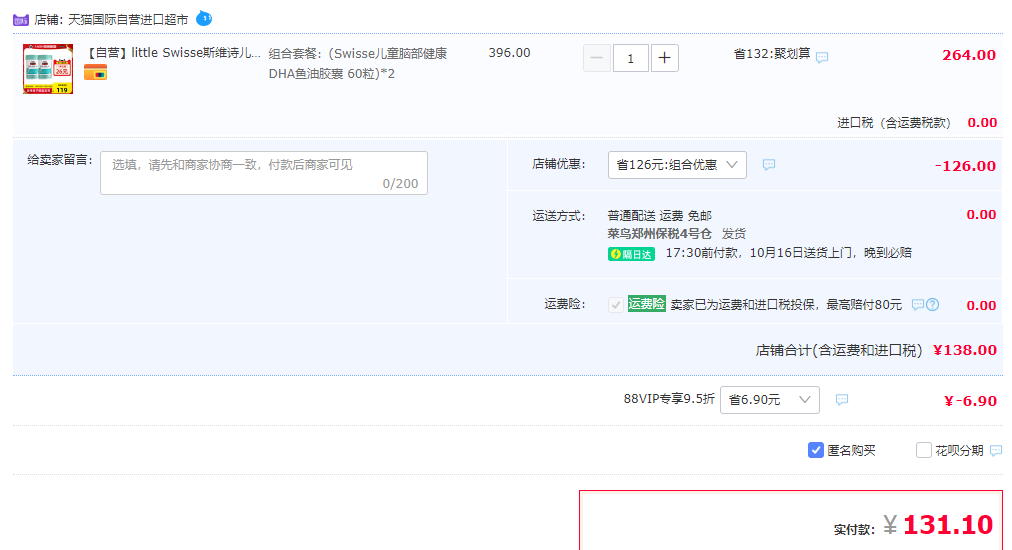Click the 隔日达 delivery badge
1012x550 pixels.
(x=631, y=254)
